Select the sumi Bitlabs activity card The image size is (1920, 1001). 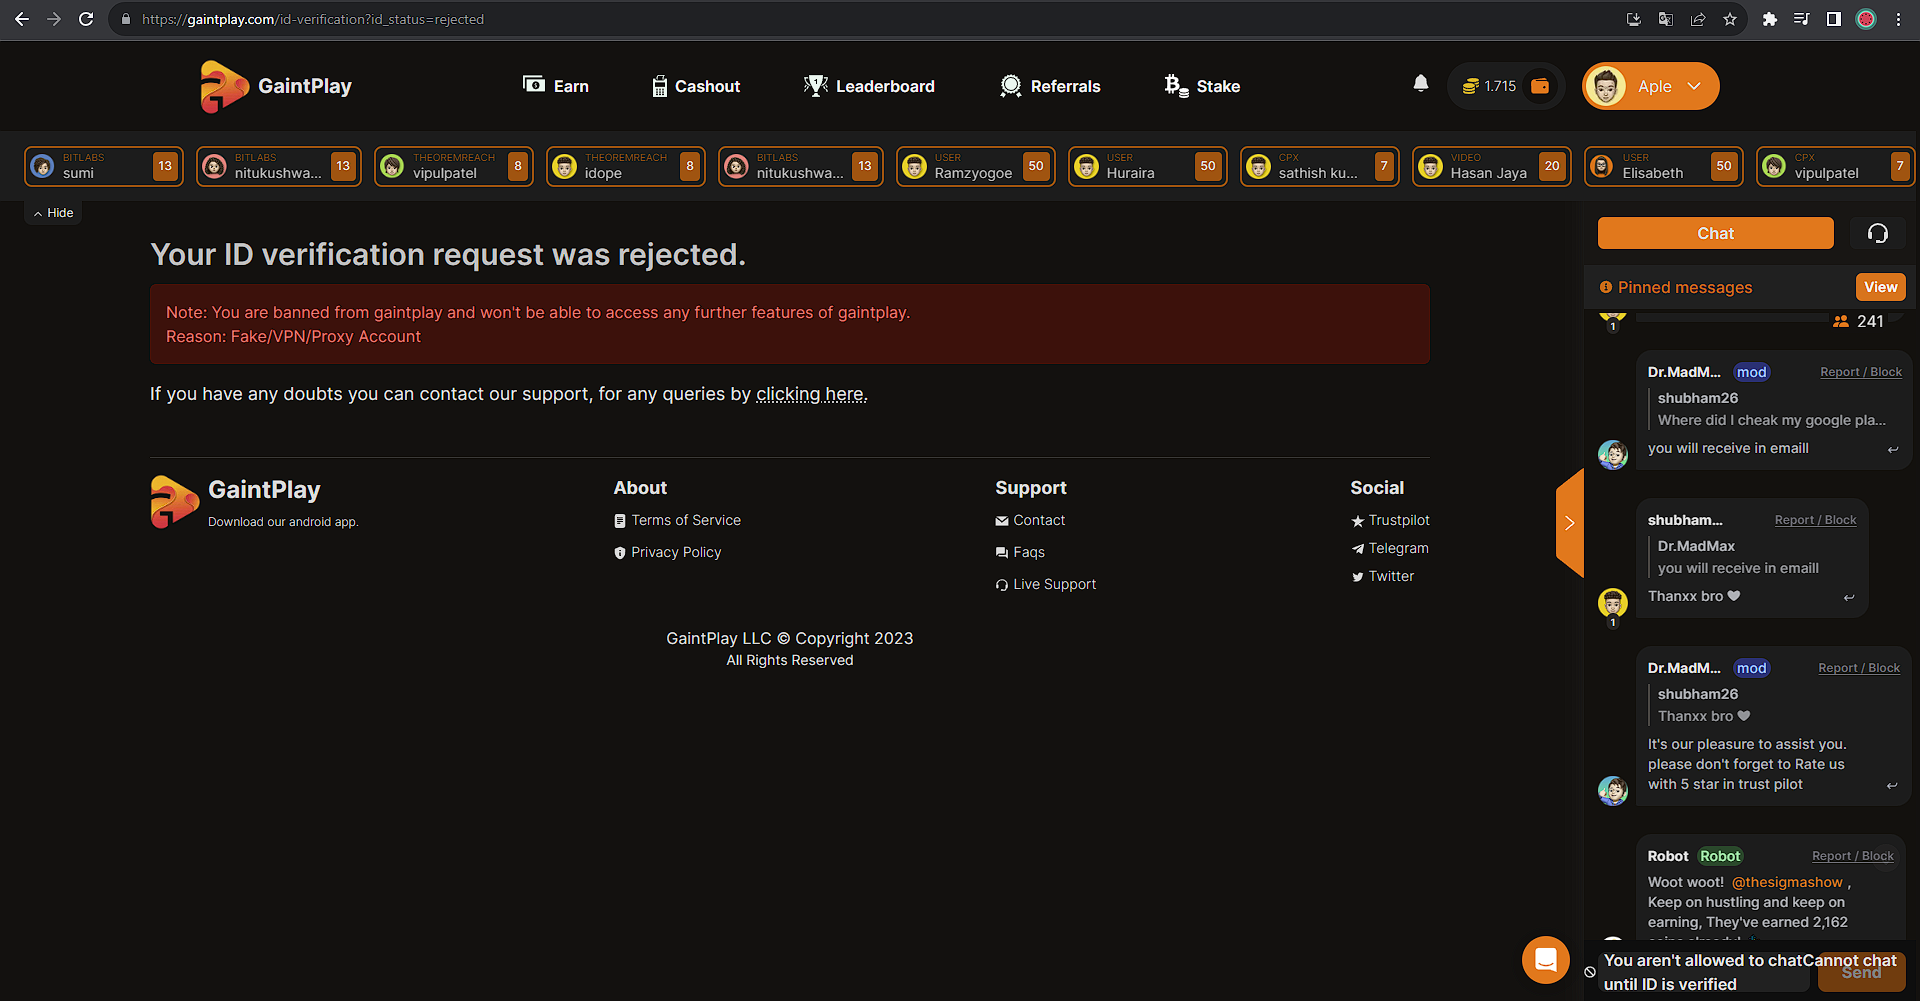[104, 166]
